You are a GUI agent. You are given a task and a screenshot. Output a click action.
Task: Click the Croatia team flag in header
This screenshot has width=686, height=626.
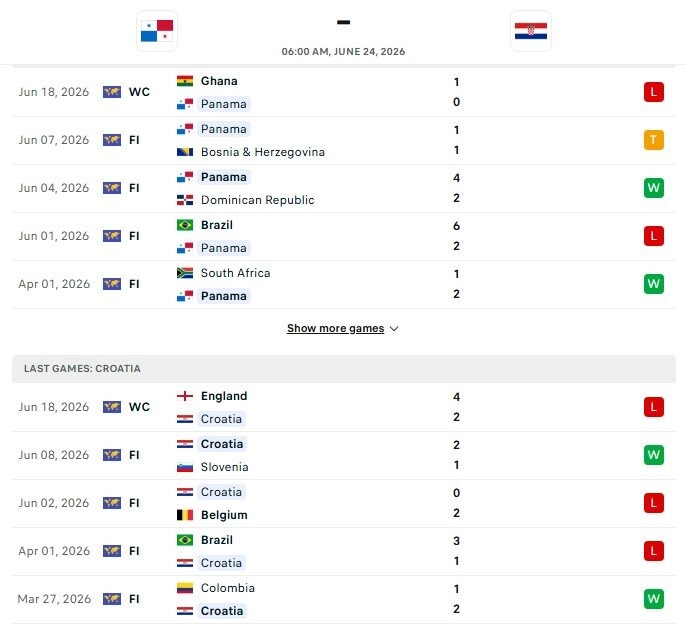(531, 31)
